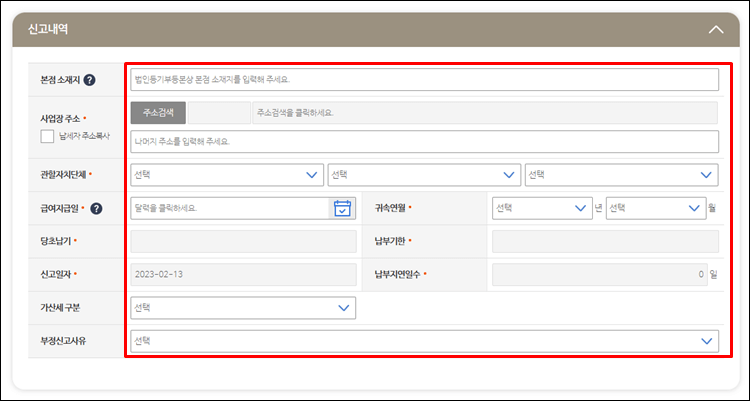Click the 주소검색을 클릭하세요 address field

click(x=485, y=113)
